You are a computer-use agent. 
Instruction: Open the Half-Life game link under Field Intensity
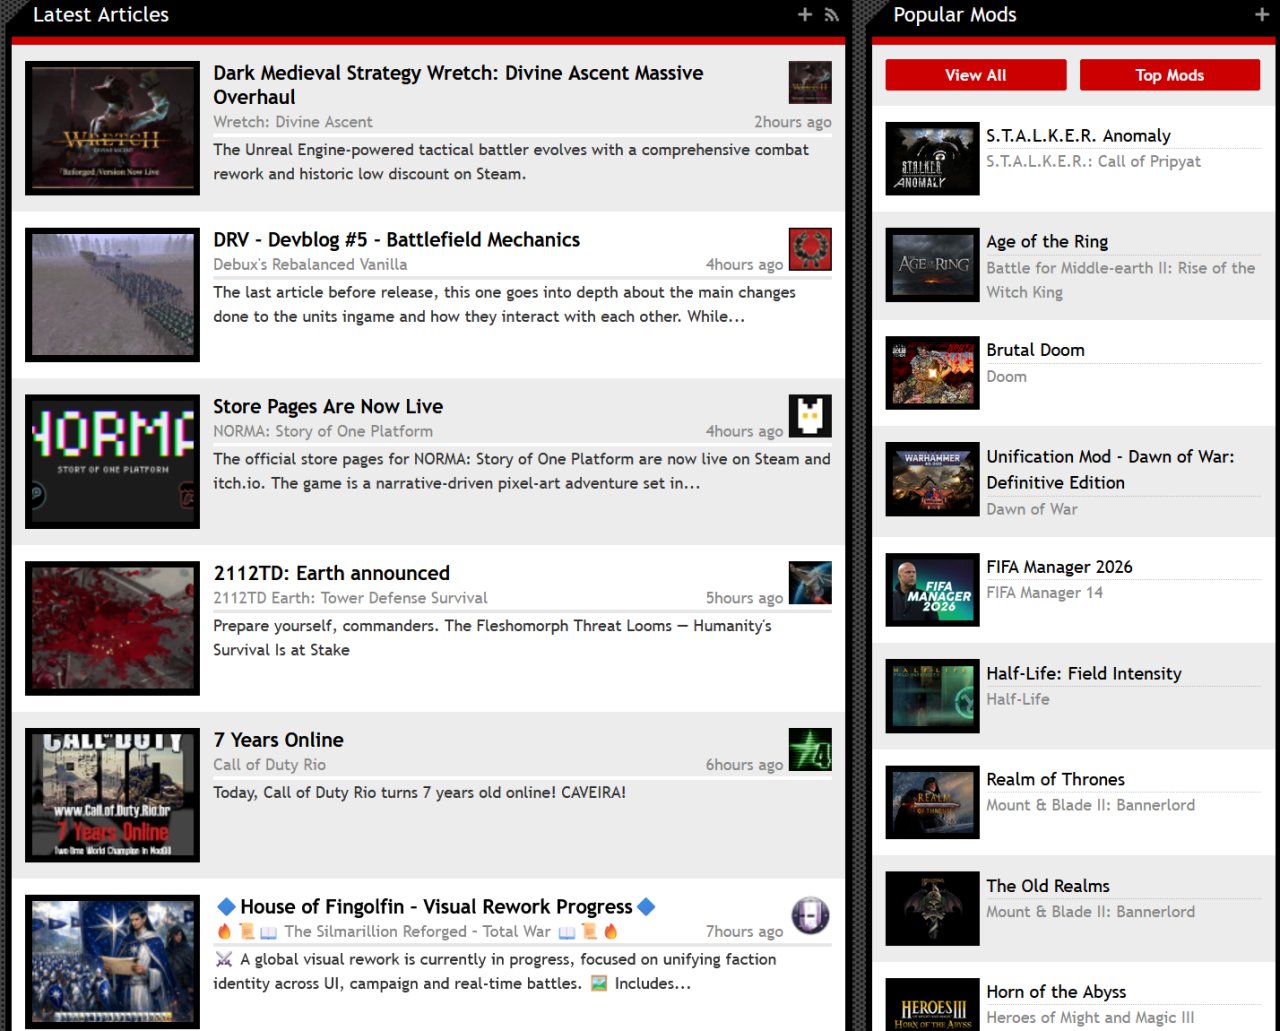[x=1018, y=700]
